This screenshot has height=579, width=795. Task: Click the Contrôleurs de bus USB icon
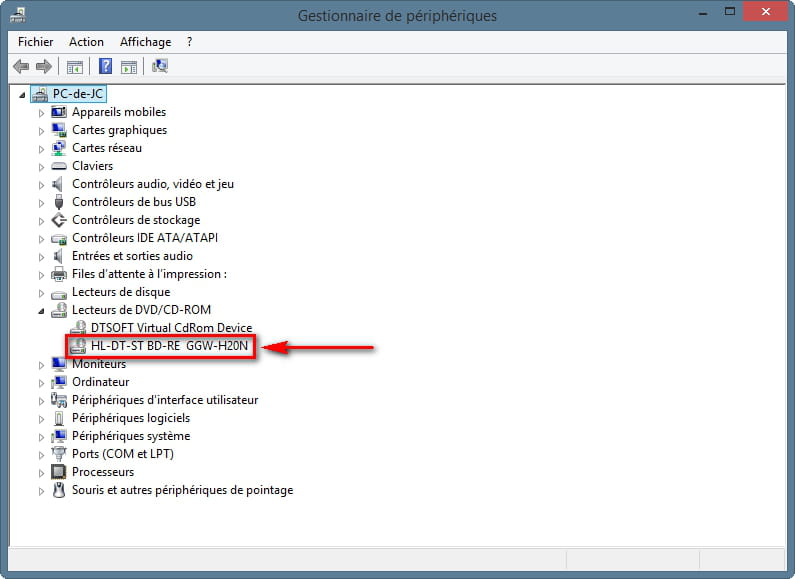tap(59, 202)
